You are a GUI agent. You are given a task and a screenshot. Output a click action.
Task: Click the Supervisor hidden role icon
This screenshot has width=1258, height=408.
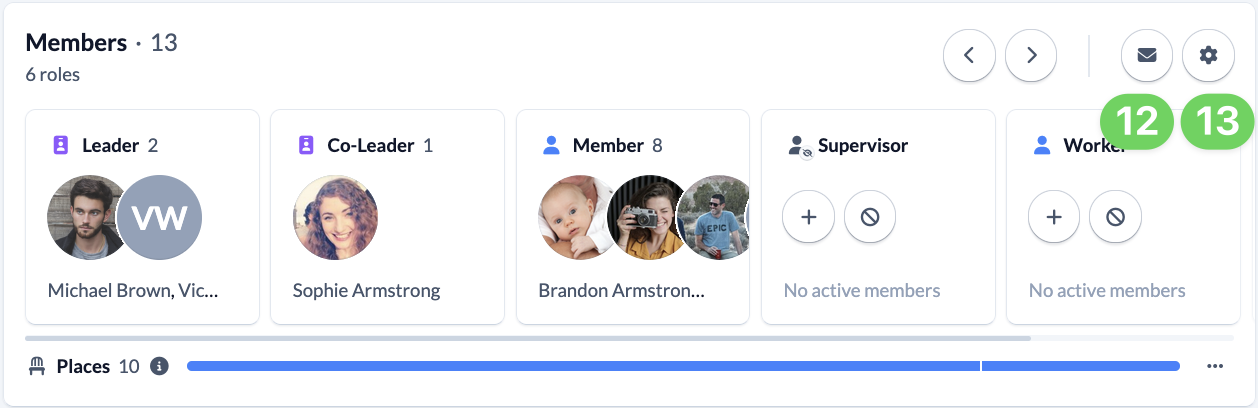[x=798, y=147]
